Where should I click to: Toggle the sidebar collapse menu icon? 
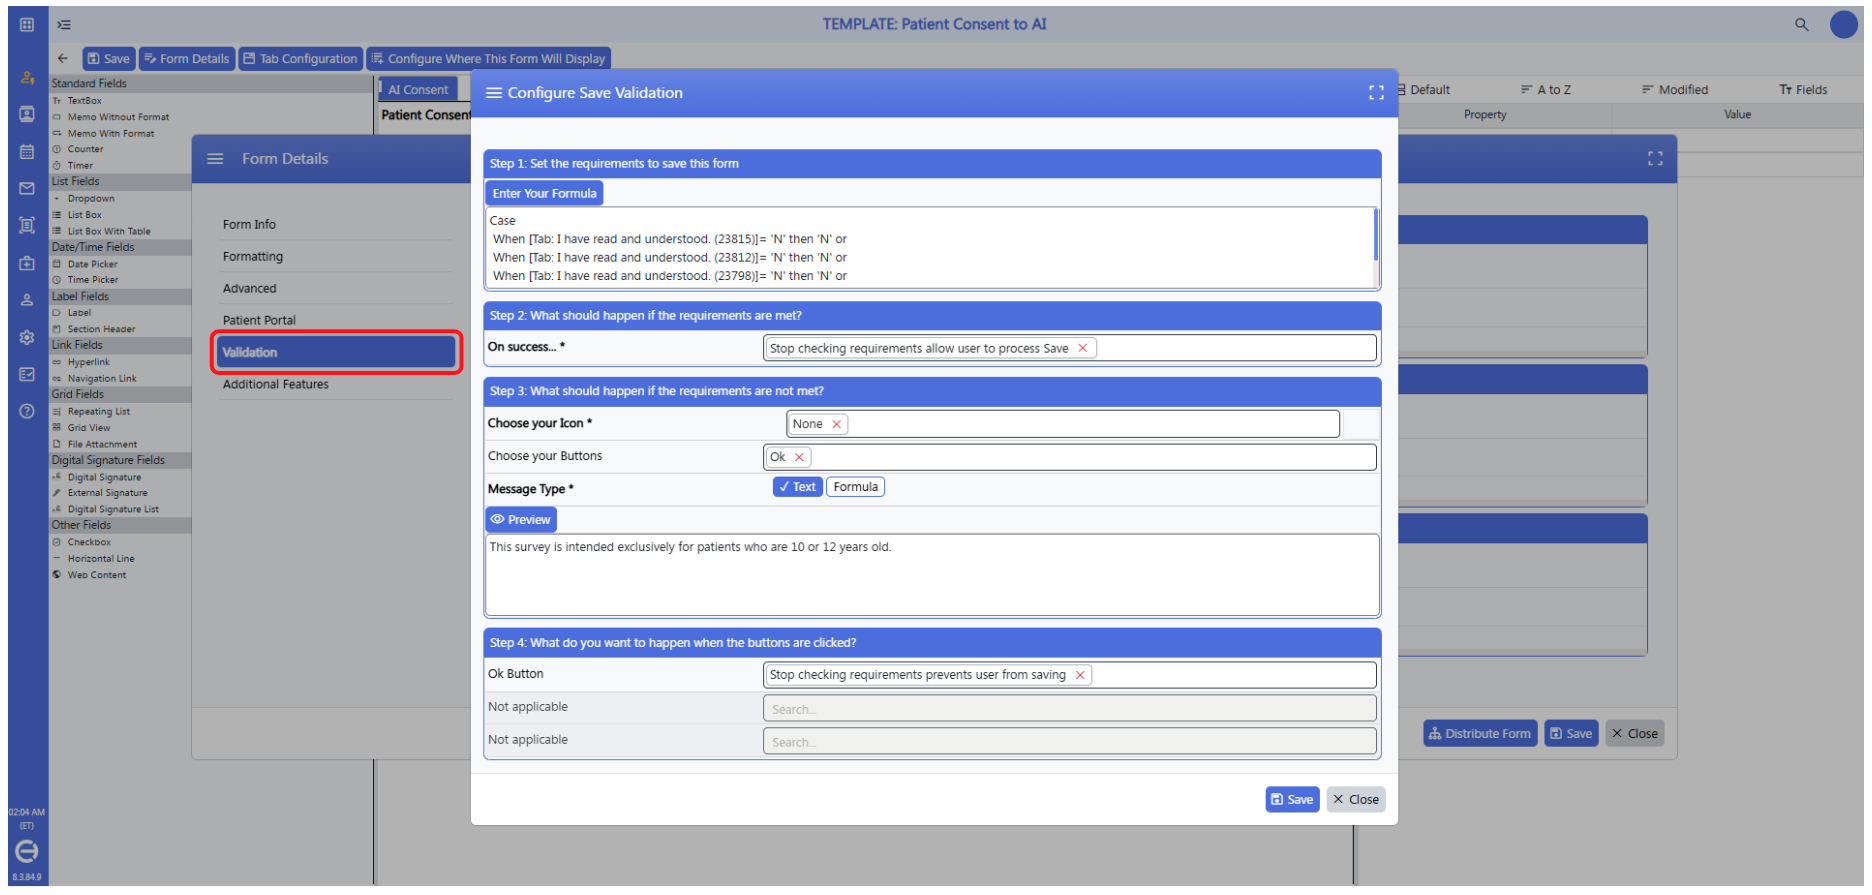[x=64, y=24]
